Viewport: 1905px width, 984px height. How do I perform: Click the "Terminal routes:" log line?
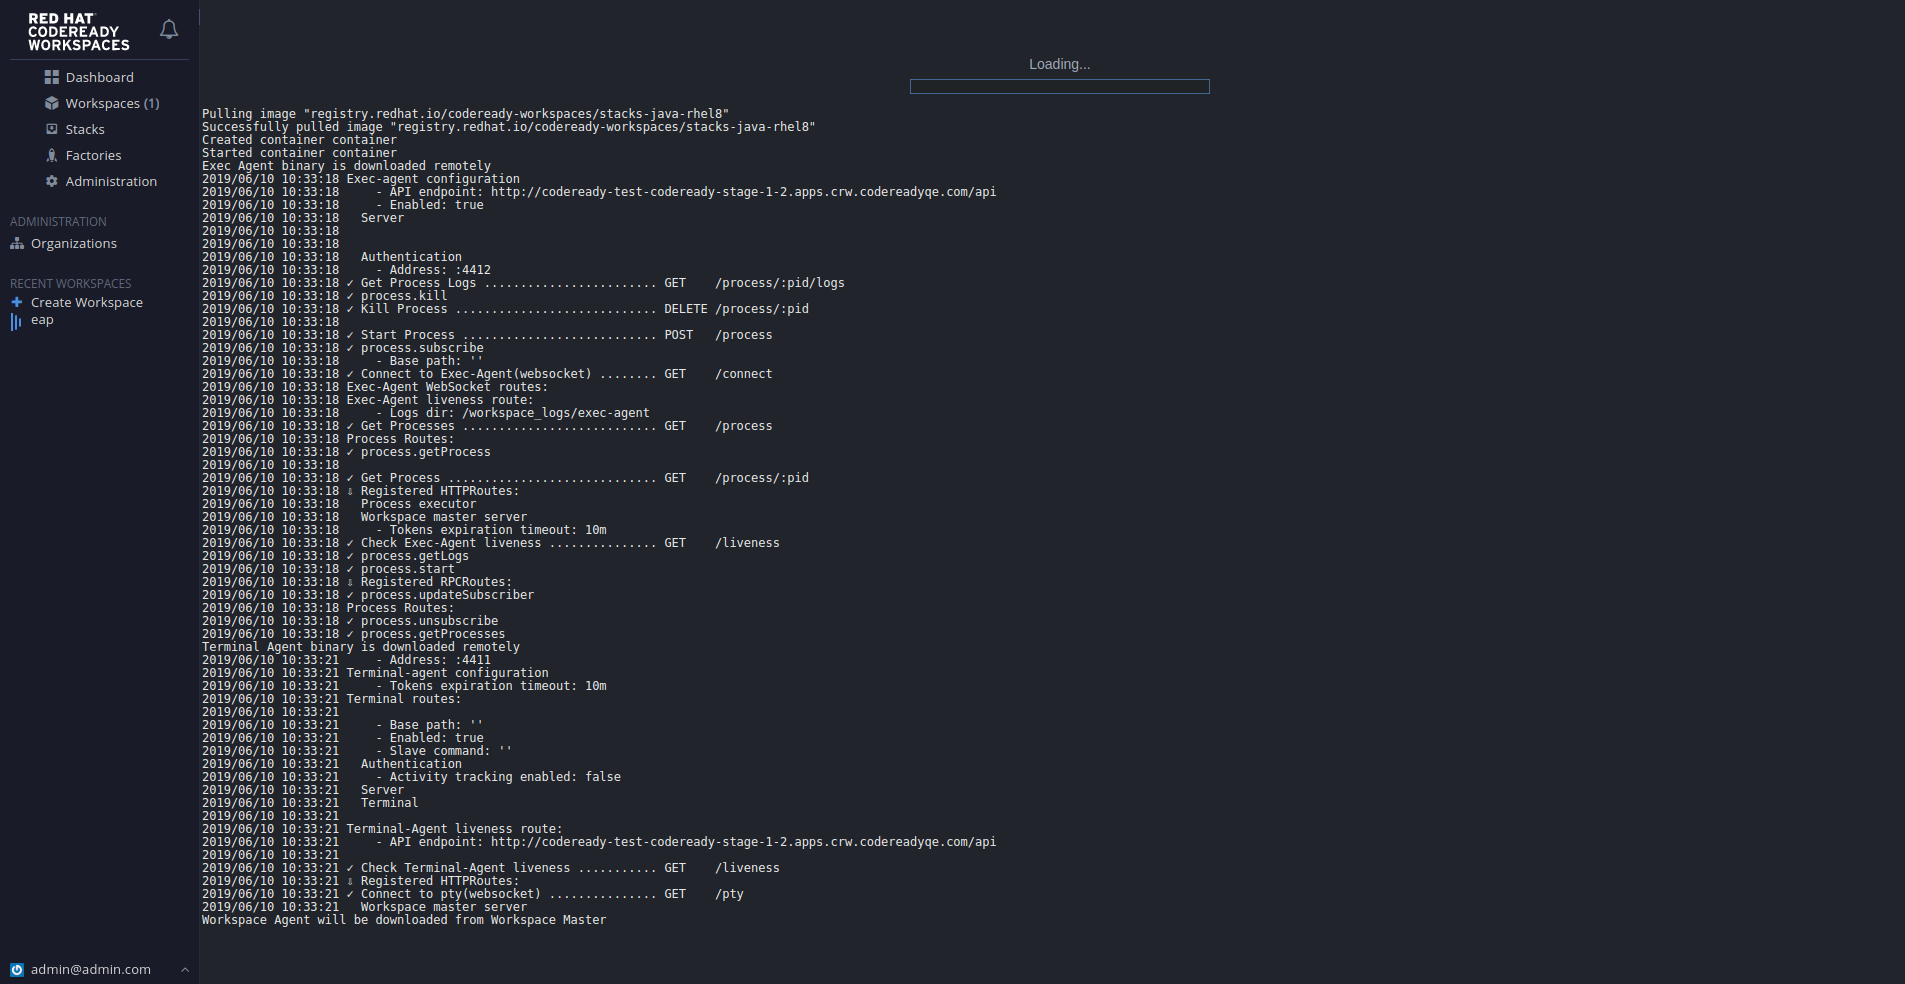coord(332,699)
